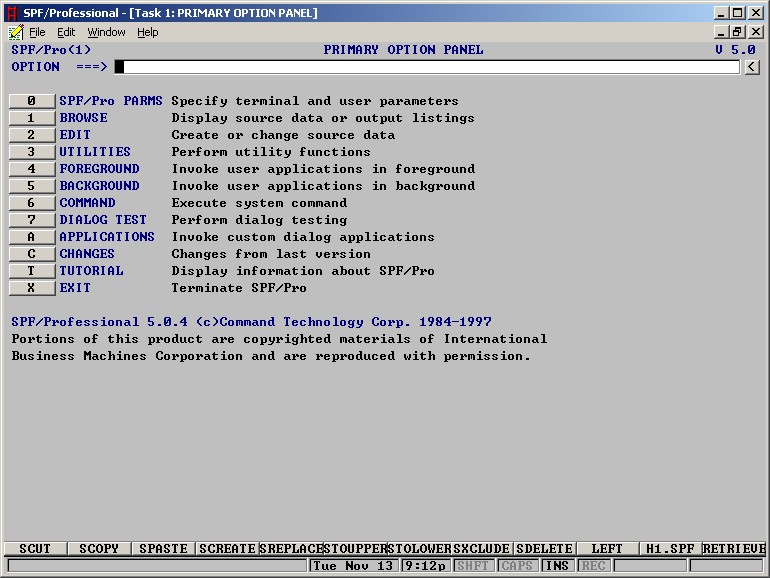
Task: Click the SCOPY function key button
Action: click(99, 549)
